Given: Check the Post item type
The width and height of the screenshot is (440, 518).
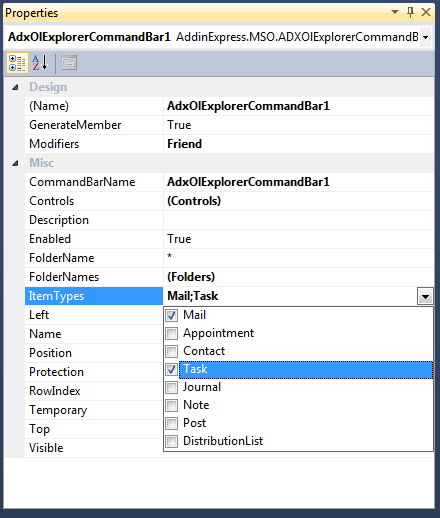Looking at the screenshot, I should pos(172,423).
